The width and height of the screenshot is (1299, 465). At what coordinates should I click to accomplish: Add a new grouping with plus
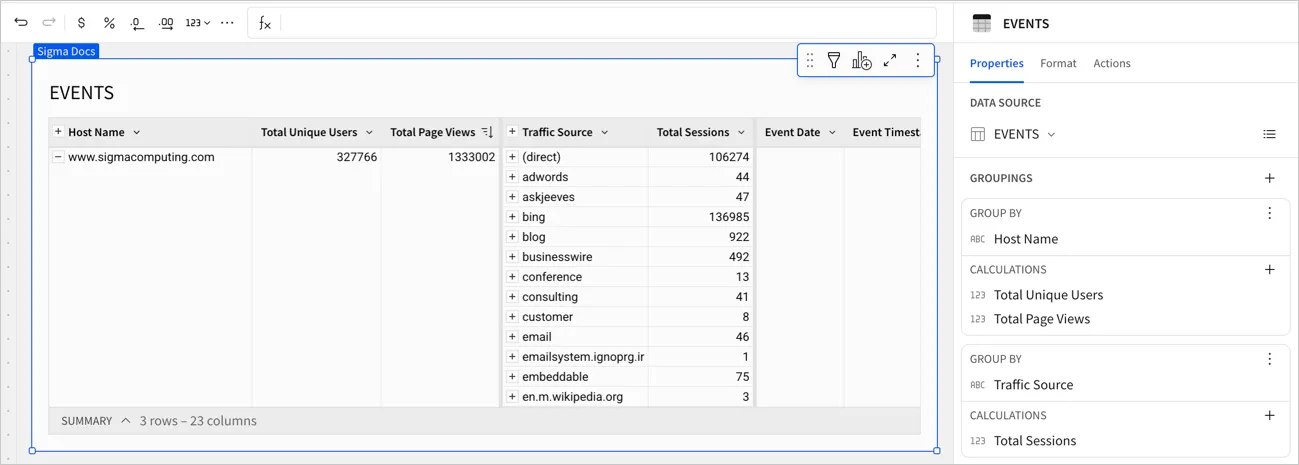click(1269, 178)
